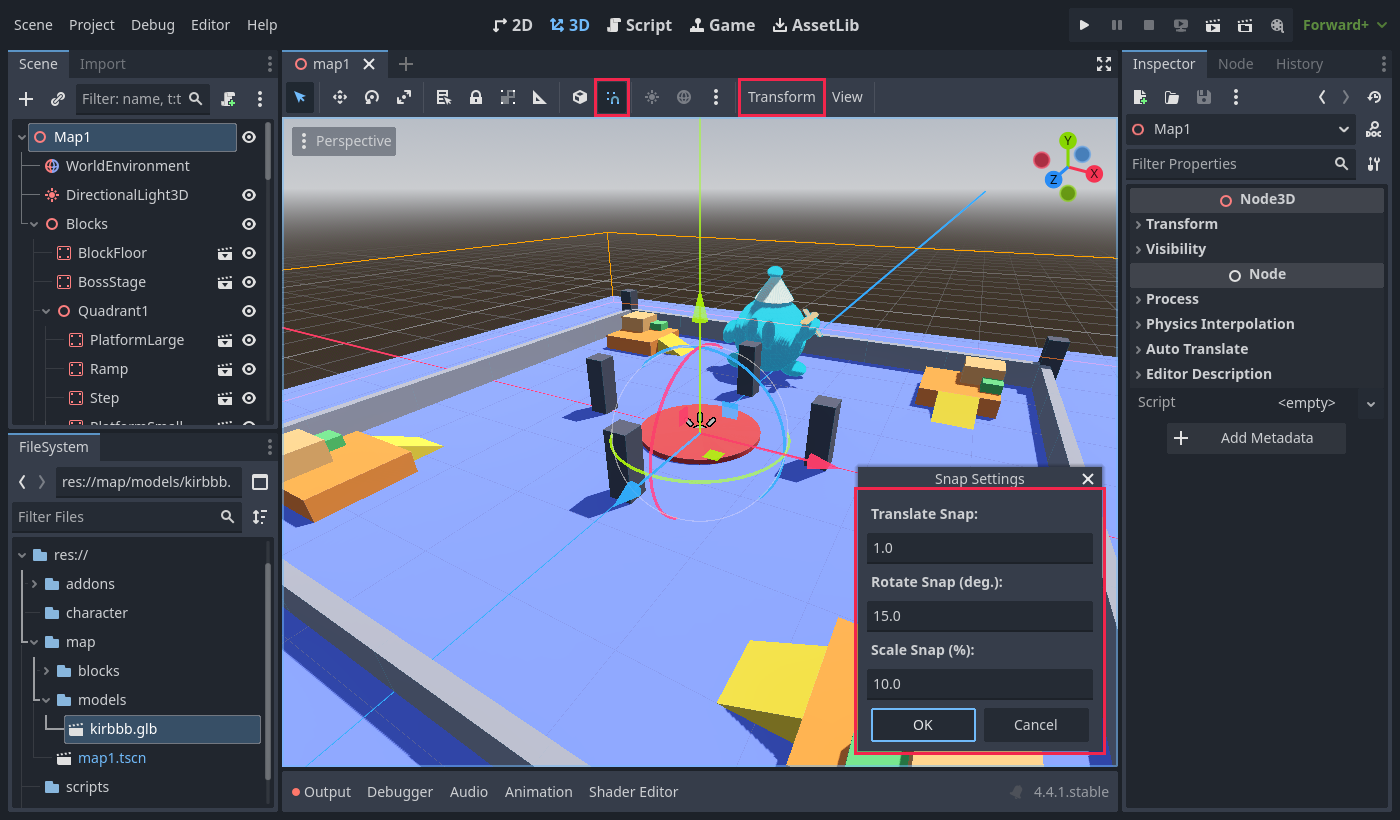
Task: Open the Forward+ renderer dropdown
Action: click(1343, 25)
